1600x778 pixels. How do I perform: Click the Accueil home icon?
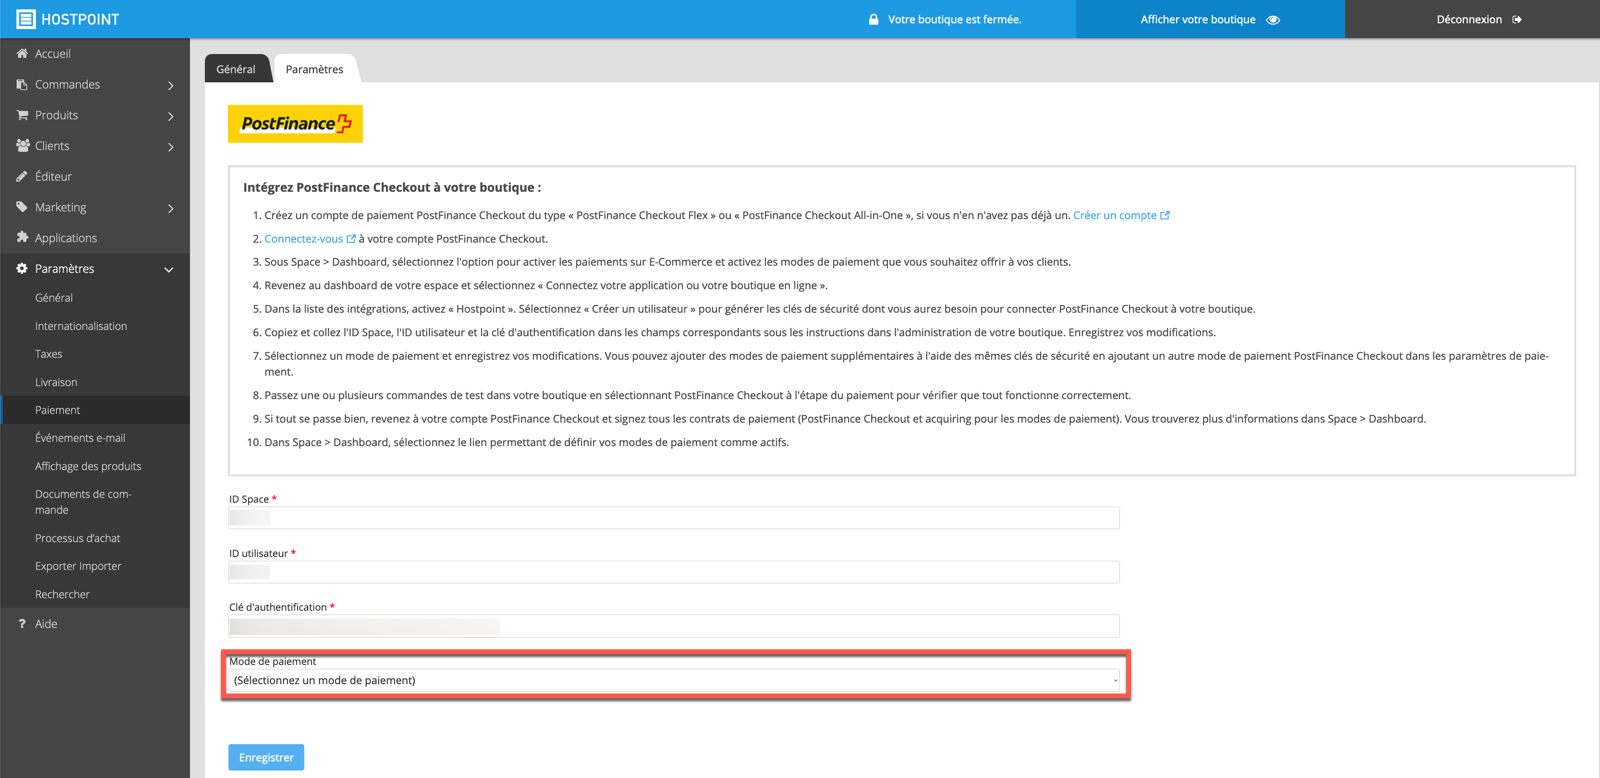pos(22,54)
